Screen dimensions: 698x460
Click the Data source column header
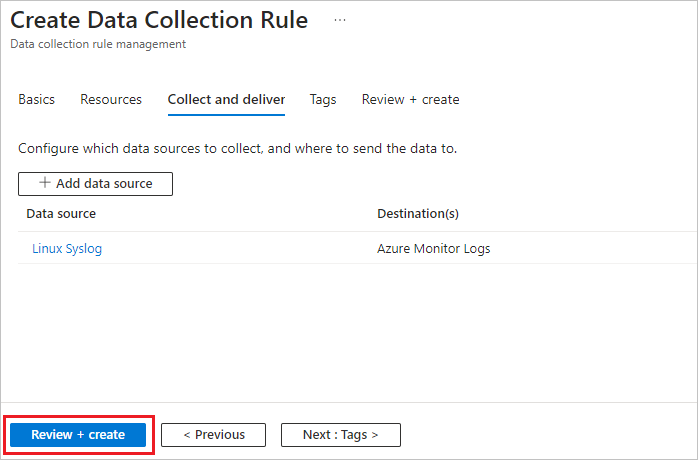(61, 214)
